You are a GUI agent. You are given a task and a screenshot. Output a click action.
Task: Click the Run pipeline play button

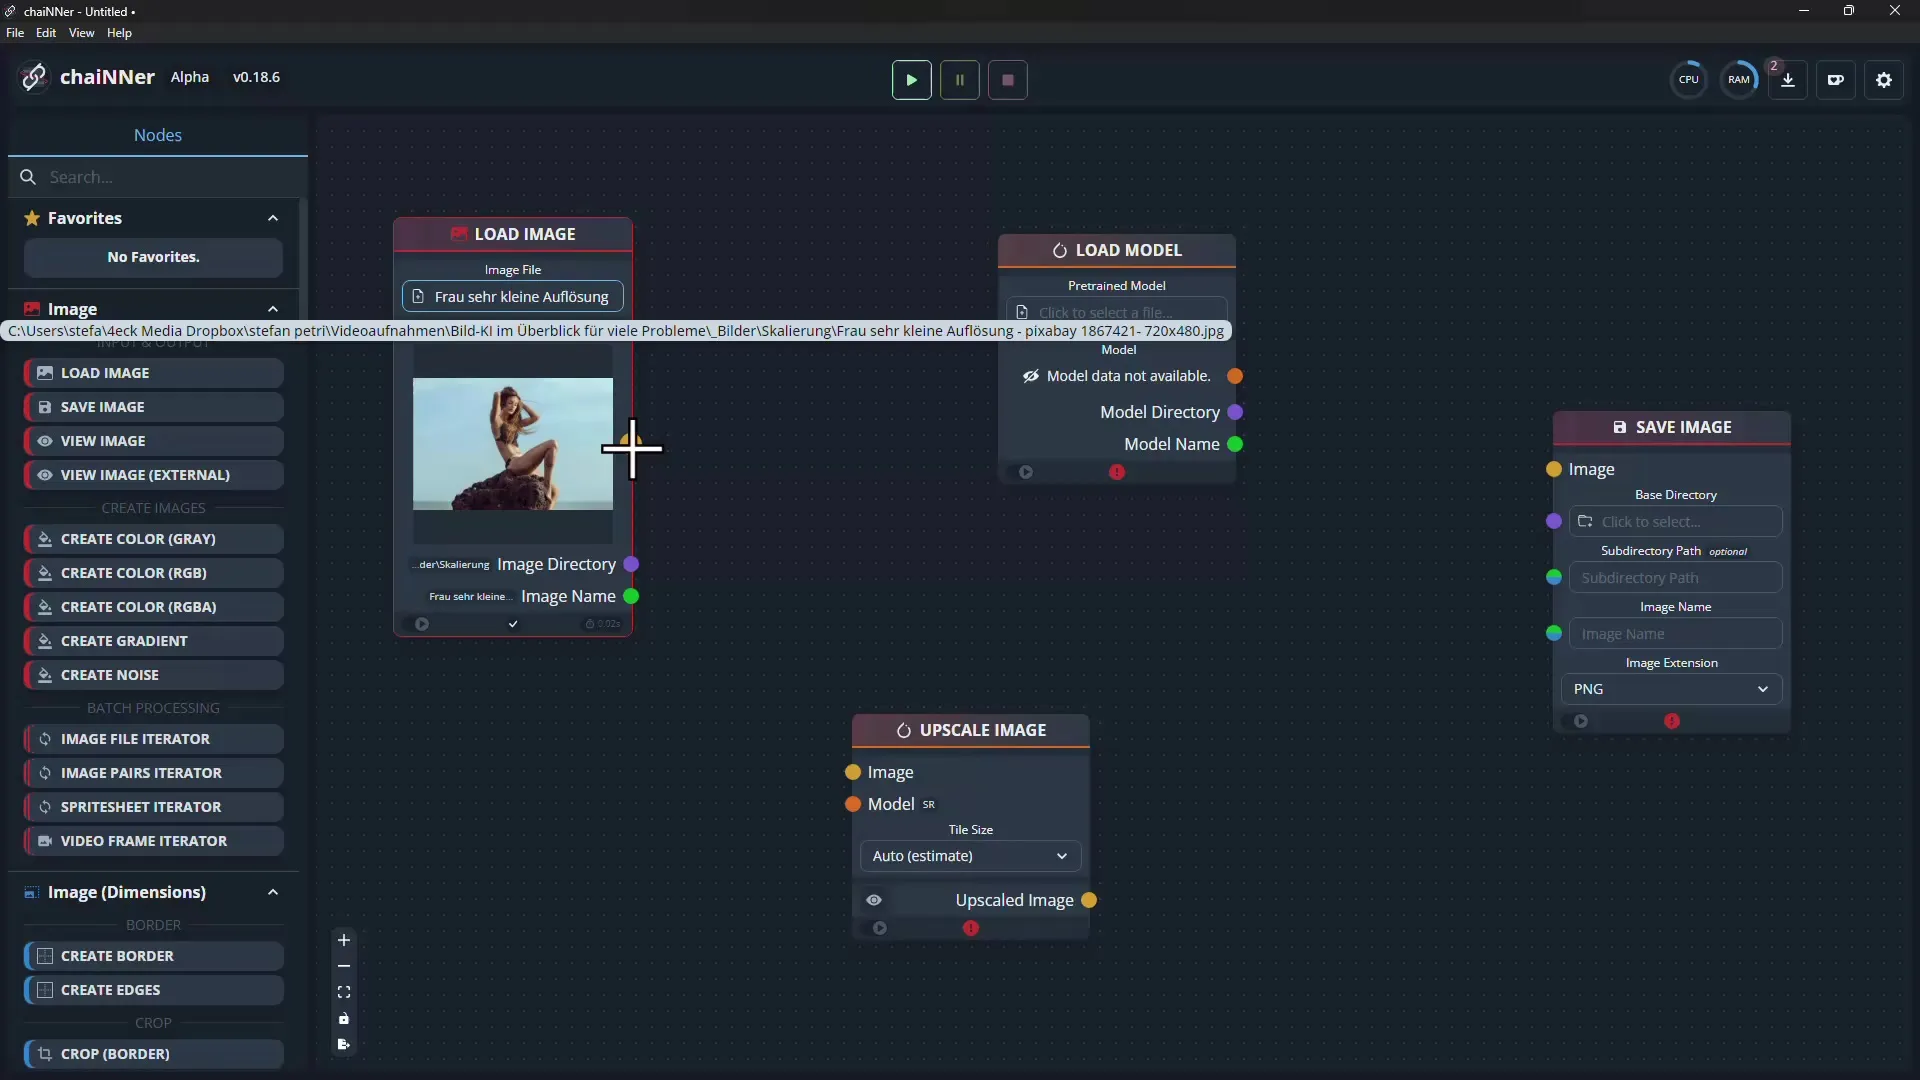(x=911, y=80)
